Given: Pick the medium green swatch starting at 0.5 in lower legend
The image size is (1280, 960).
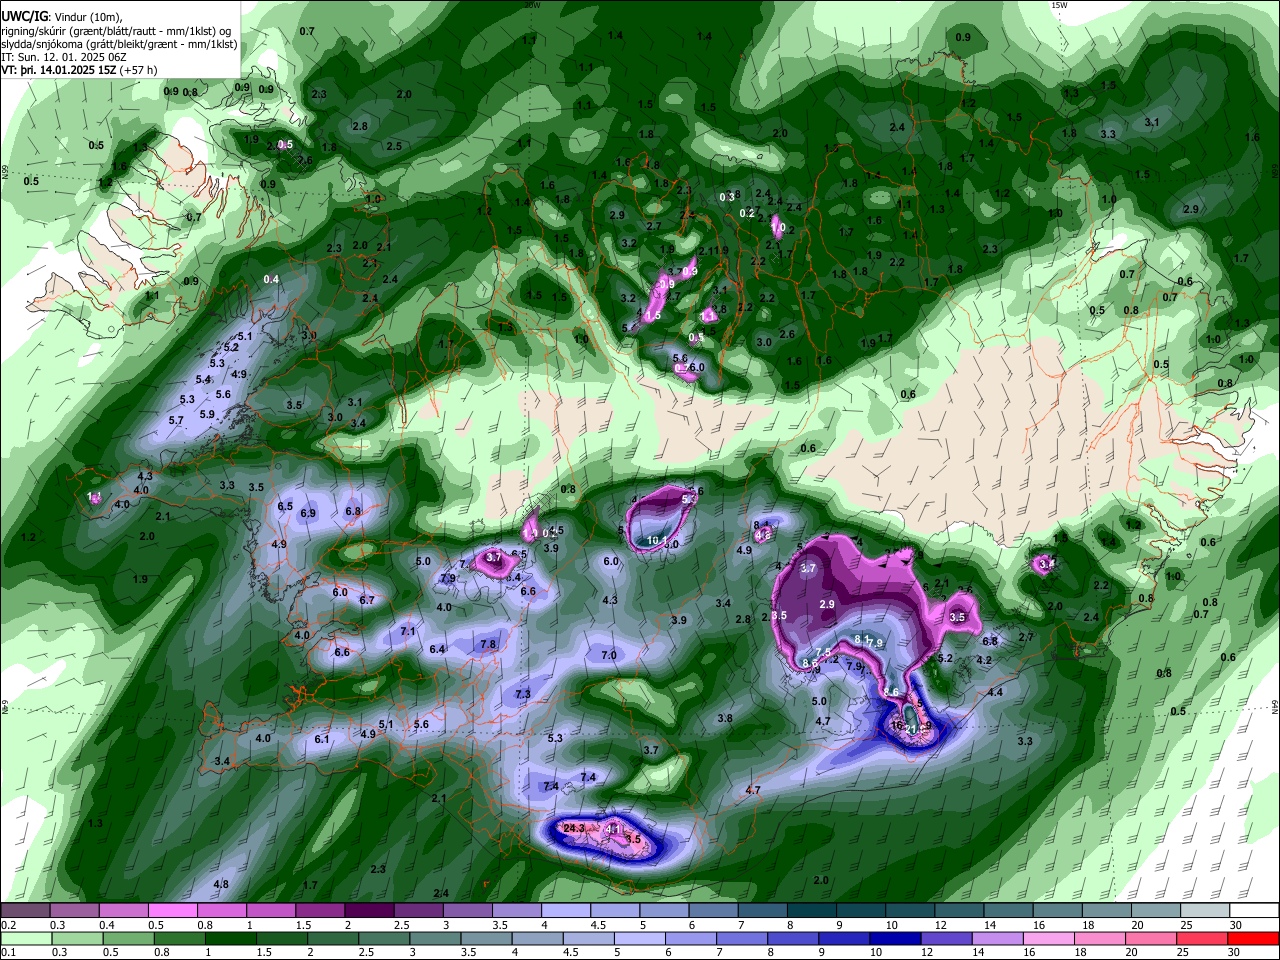Looking at the screenshot, I should point(128,938).
